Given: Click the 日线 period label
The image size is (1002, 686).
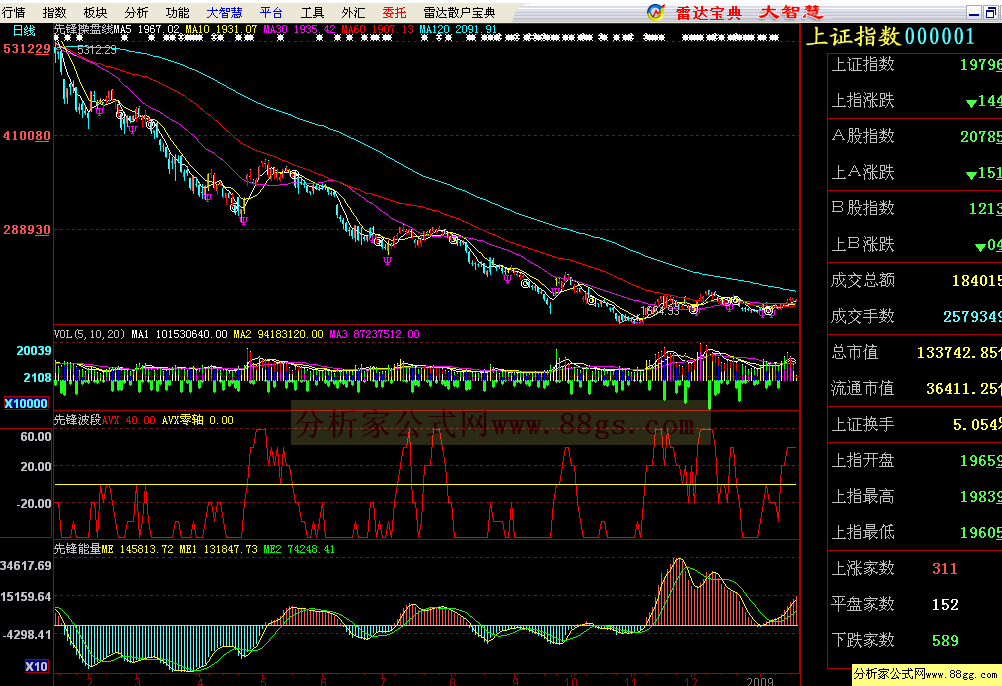Looking at the screenshot, I should tap(24, 30).
